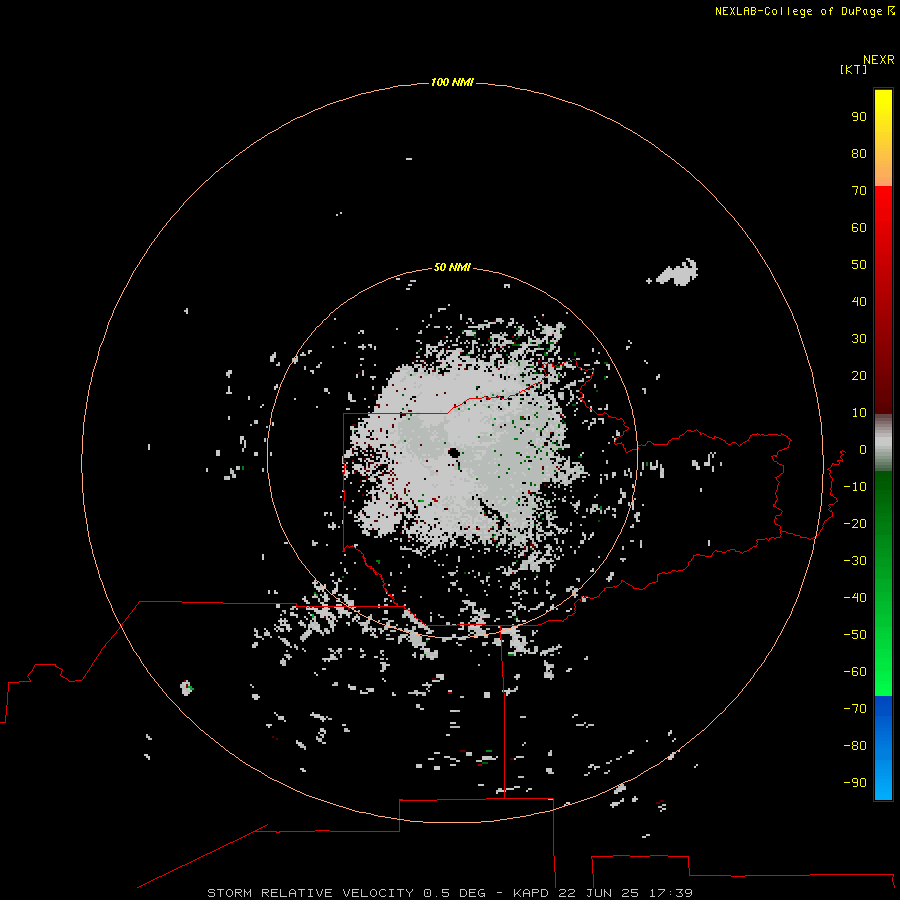
Task: Select the -70 scale label
Action: click(855, 708)
